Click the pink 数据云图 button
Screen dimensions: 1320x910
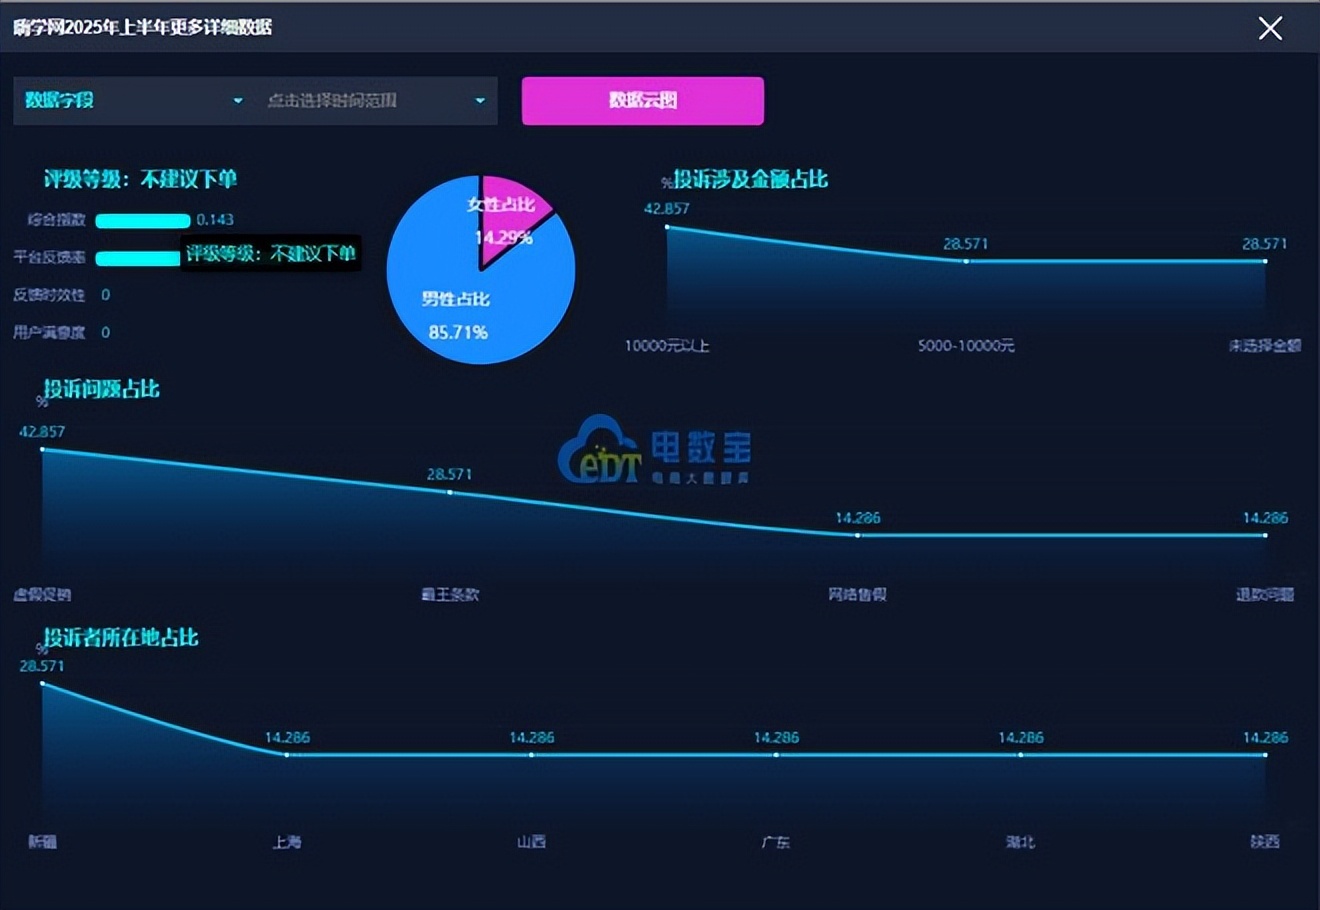[x=643, y=101]
